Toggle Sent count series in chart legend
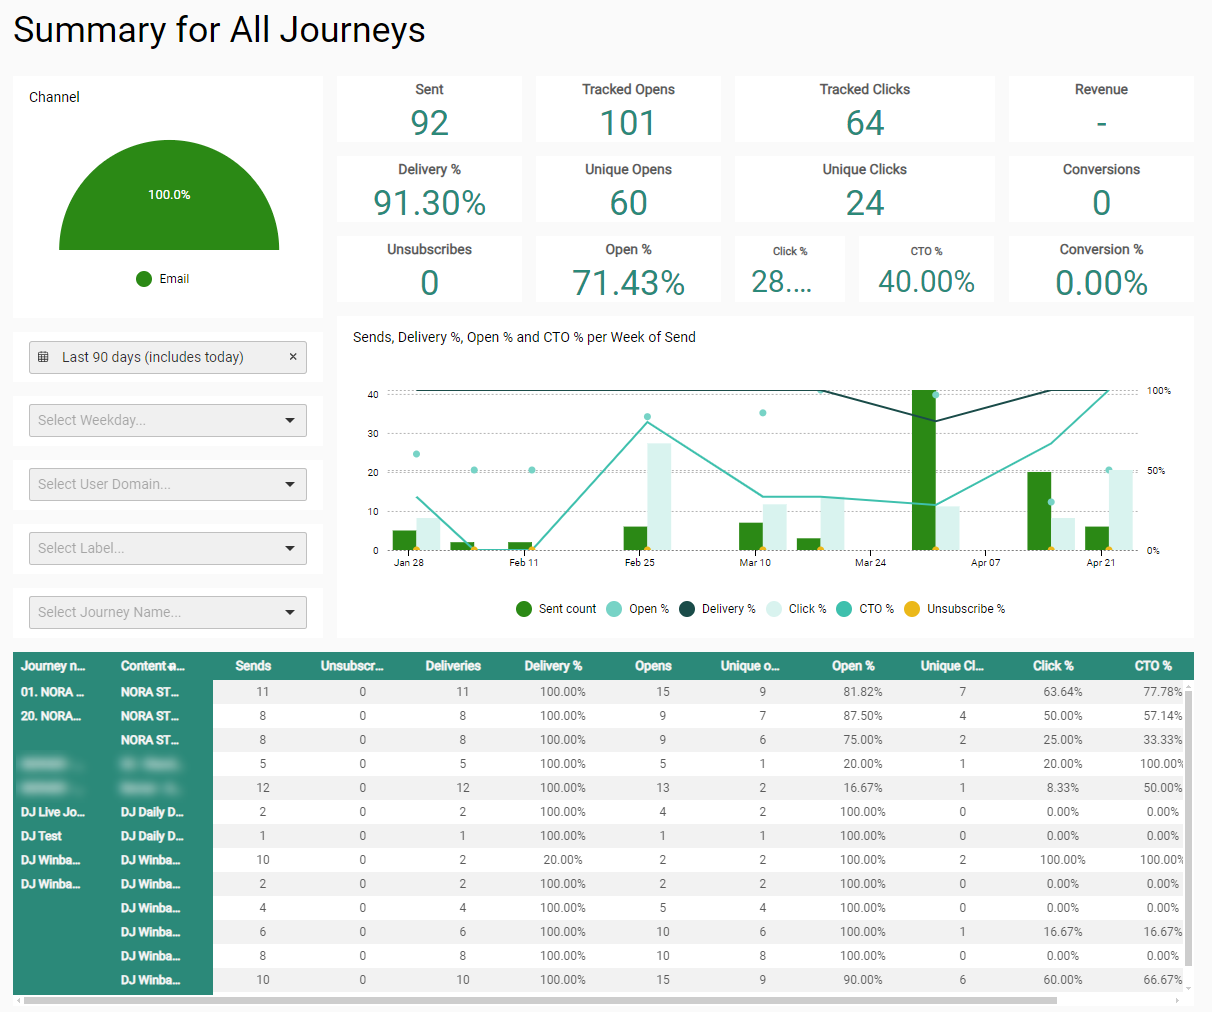This screenshot has width=1212, height=1012. tap(524, 609)
